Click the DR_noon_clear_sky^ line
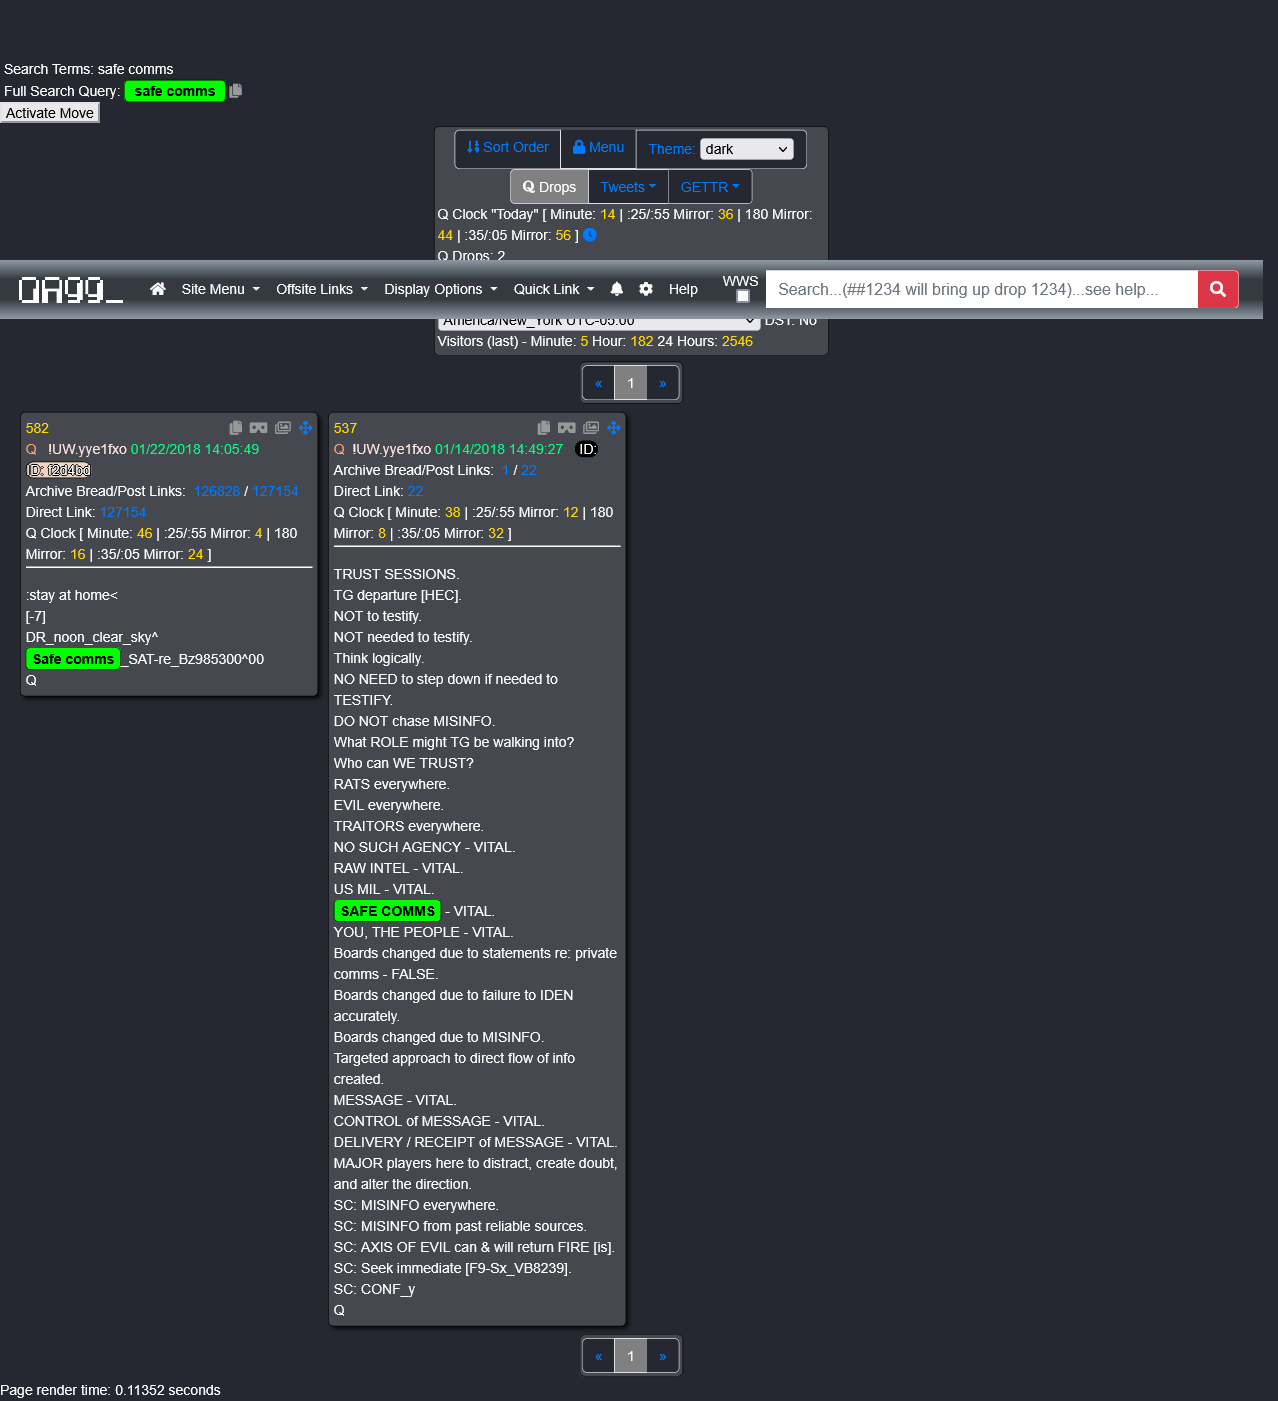The width and height of the screenshot is (1278, 1401). pyautogui.click(x=92, y=637)
